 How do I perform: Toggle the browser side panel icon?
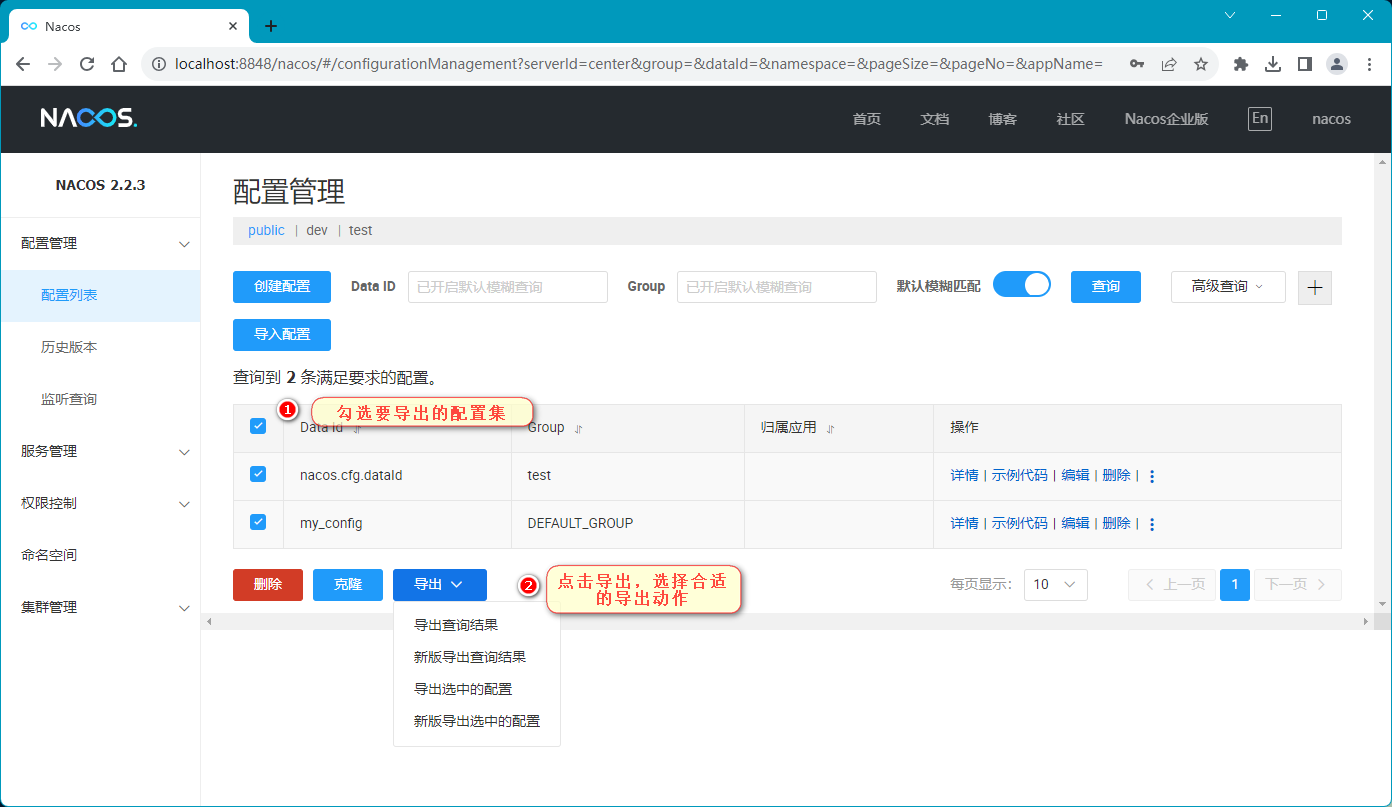[x=1305, y=64]
